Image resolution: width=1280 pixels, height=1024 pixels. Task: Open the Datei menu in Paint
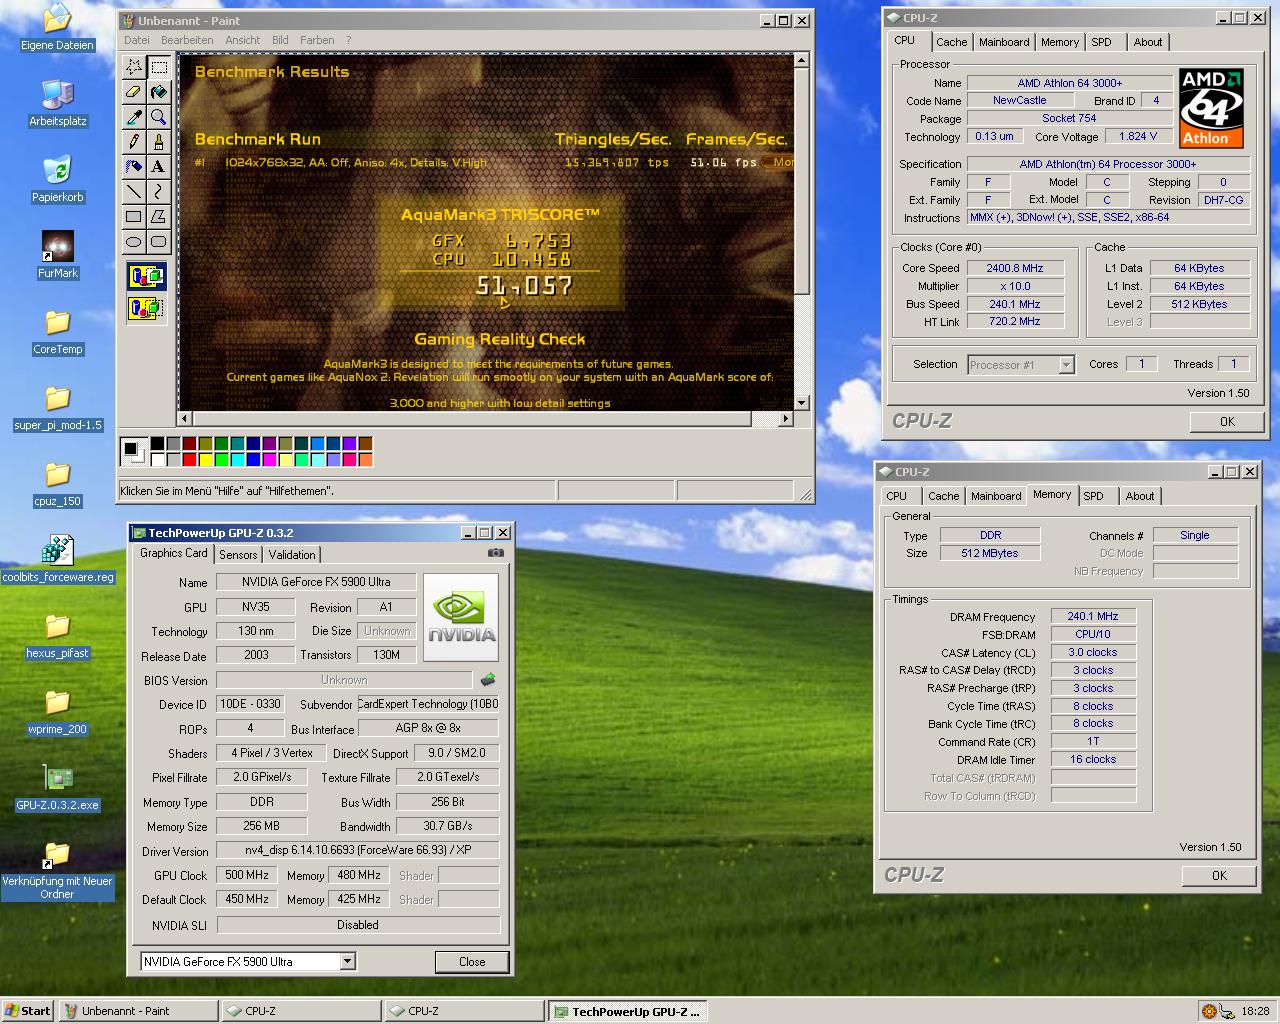[136, 40]
